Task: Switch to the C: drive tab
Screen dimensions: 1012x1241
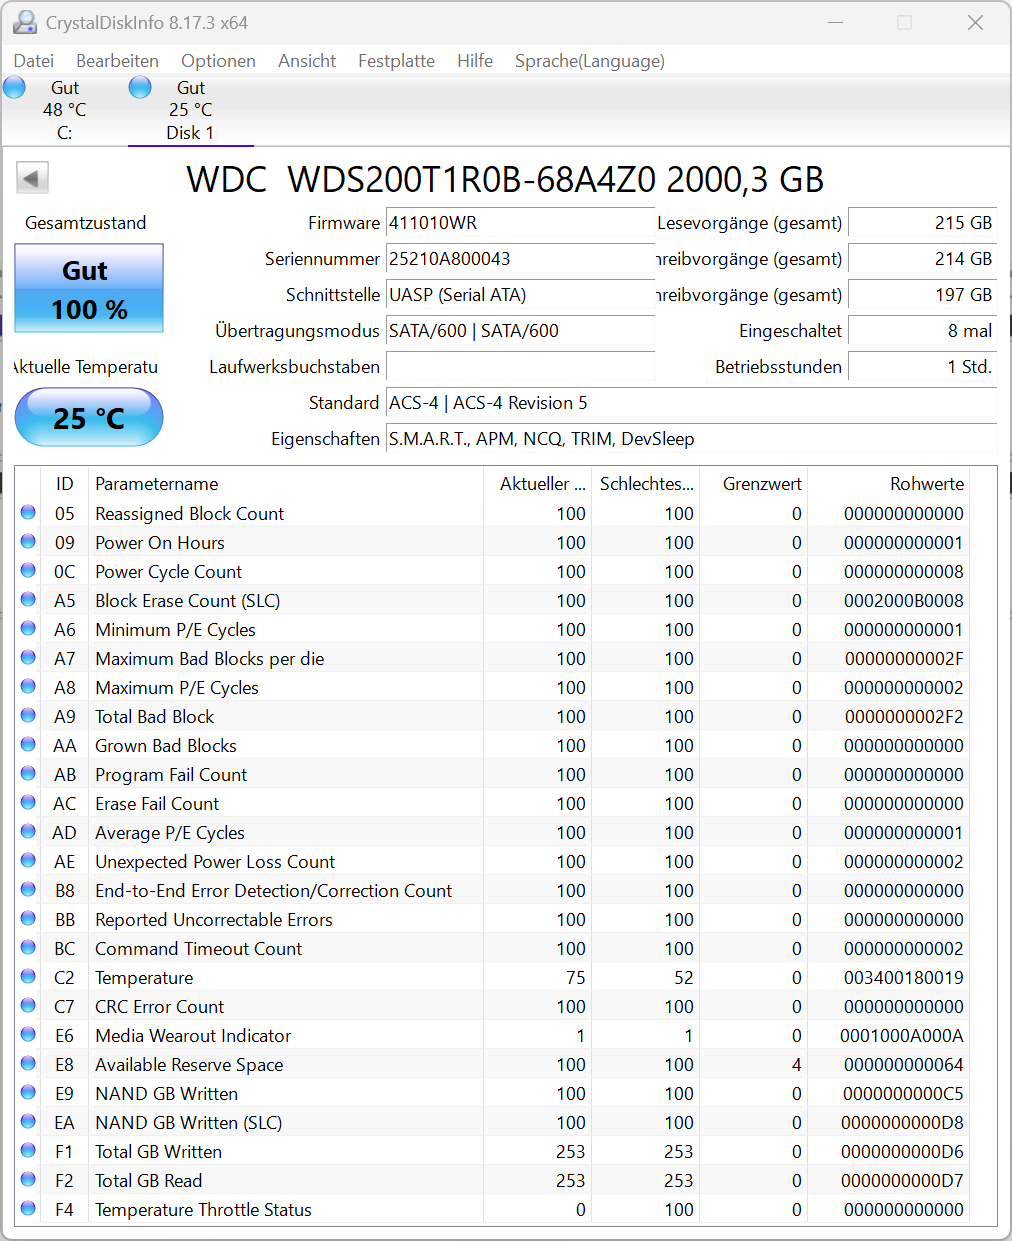Action: pyautogui.click(x=64, y=110)
